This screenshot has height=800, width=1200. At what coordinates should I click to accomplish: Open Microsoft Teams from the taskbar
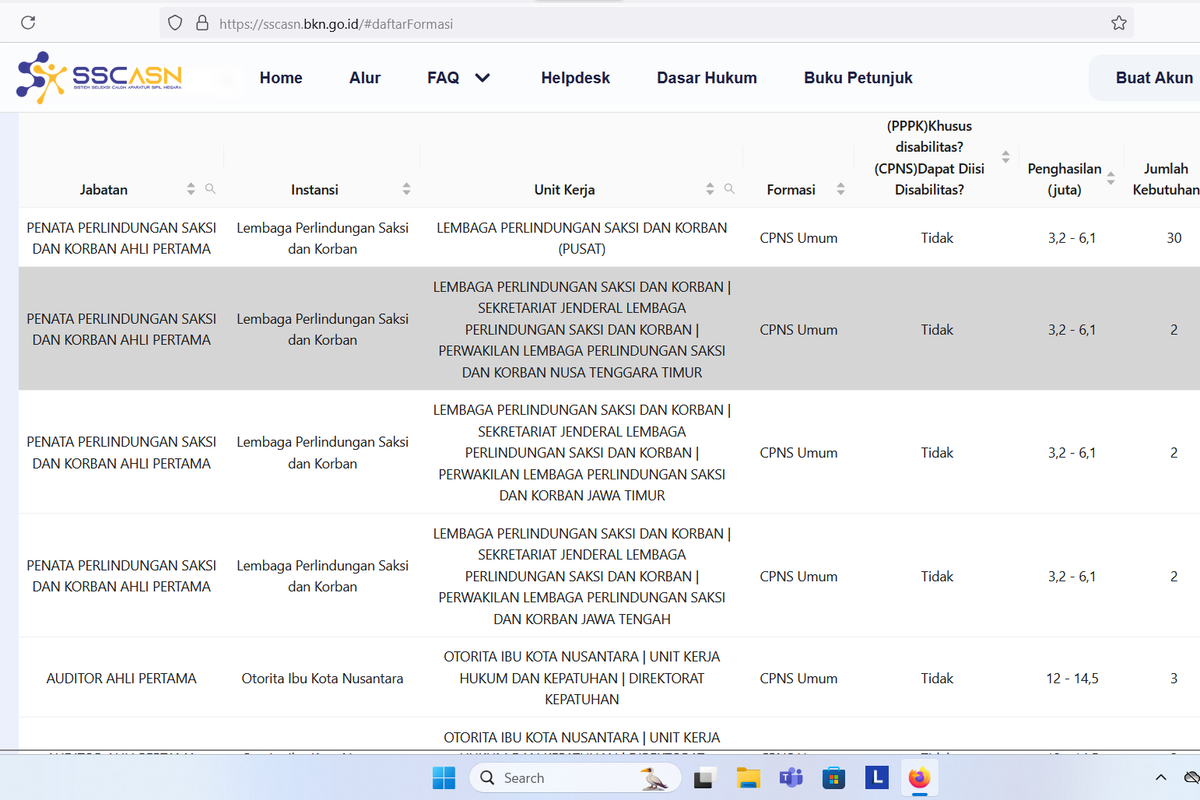point(791,777)
